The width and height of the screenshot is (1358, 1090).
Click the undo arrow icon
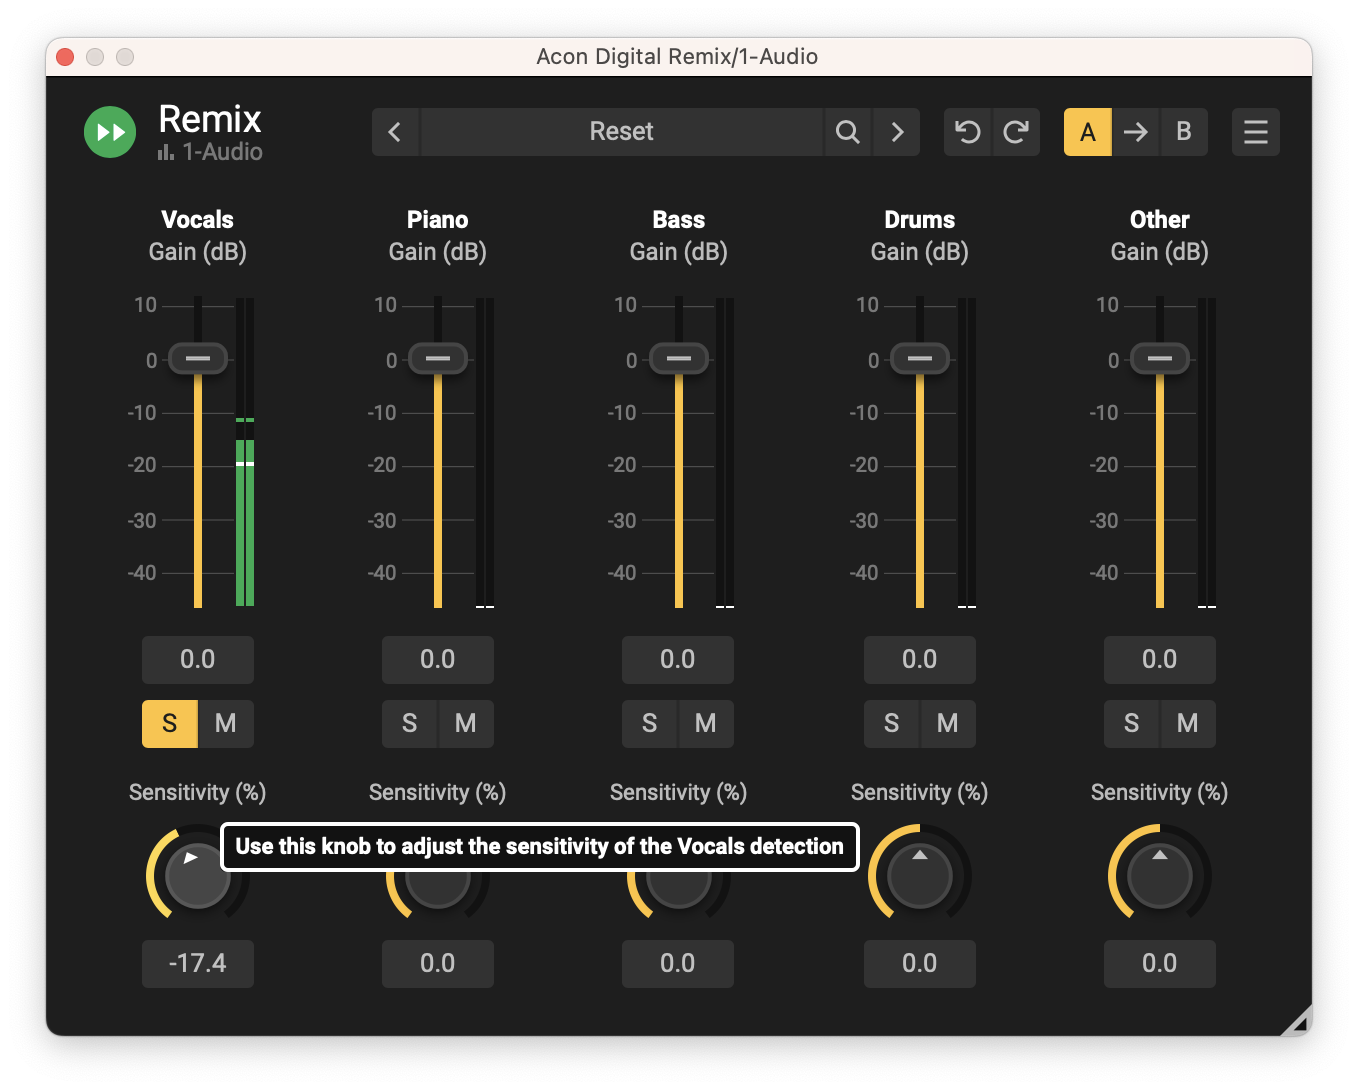967,132
